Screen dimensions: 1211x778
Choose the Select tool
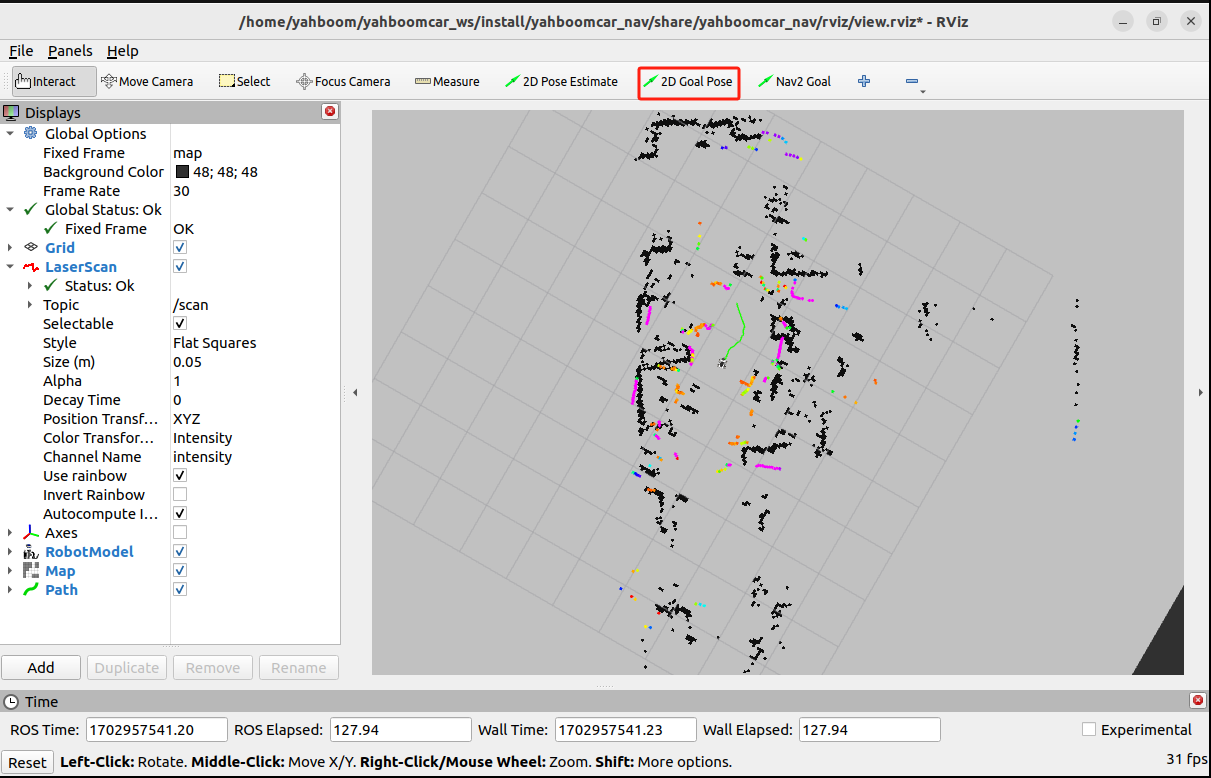point(244,81)
